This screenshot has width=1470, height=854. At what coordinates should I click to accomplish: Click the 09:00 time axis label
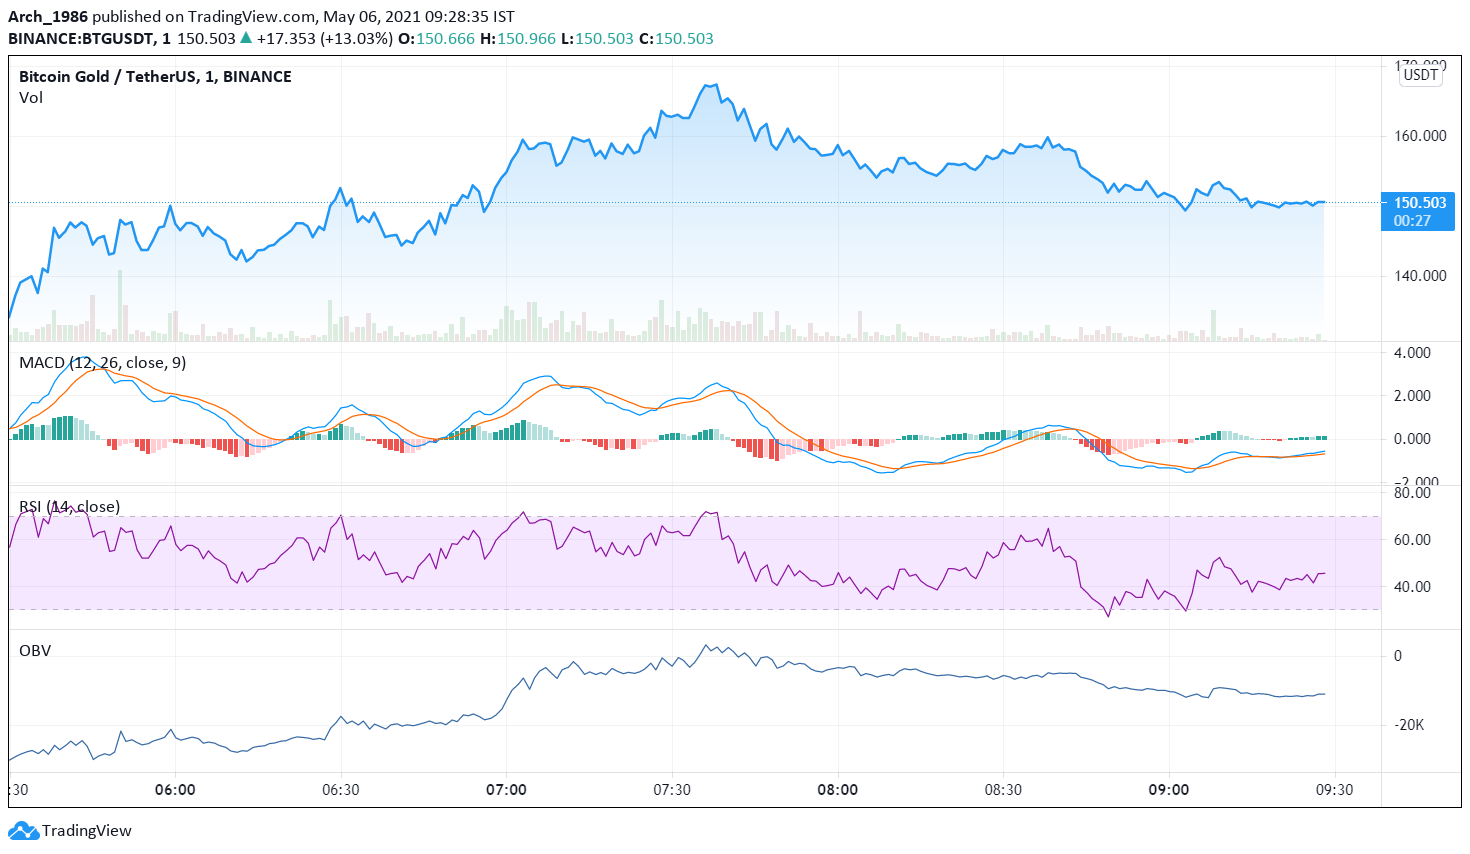pos(1169,790)
